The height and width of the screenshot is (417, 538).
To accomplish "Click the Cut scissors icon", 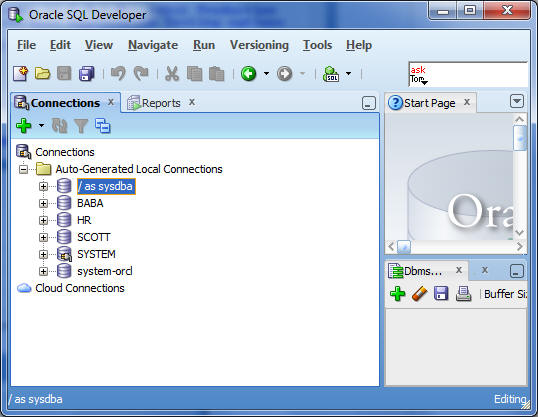I will tap(172, 73).
